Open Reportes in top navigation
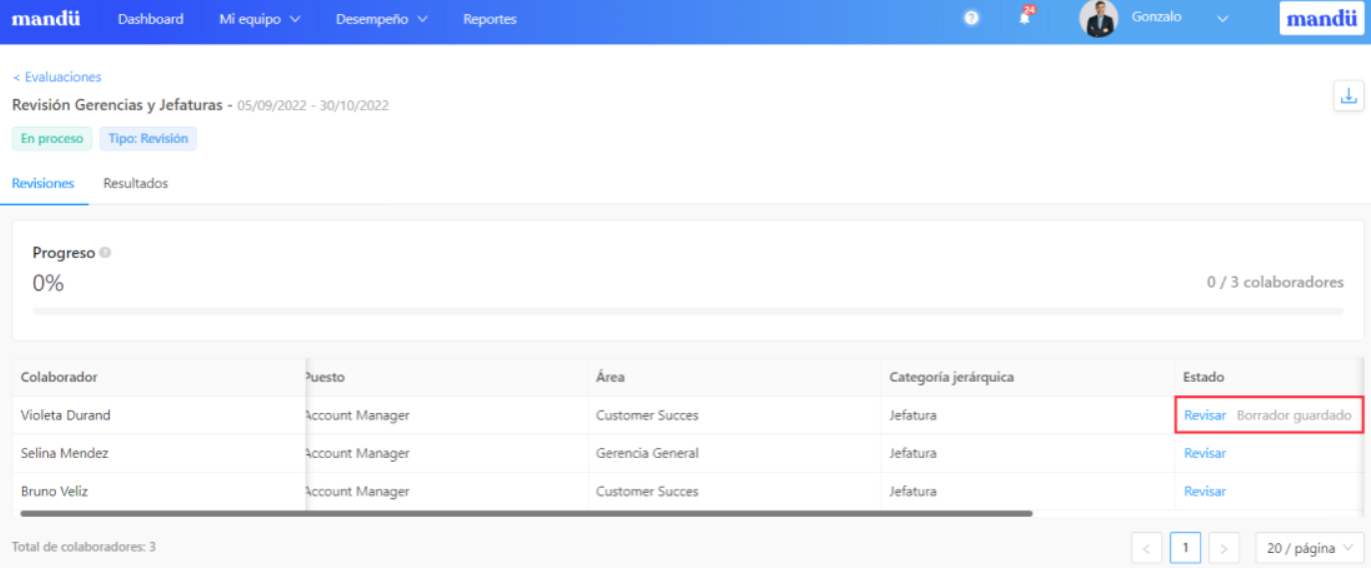 click(490, 19)
